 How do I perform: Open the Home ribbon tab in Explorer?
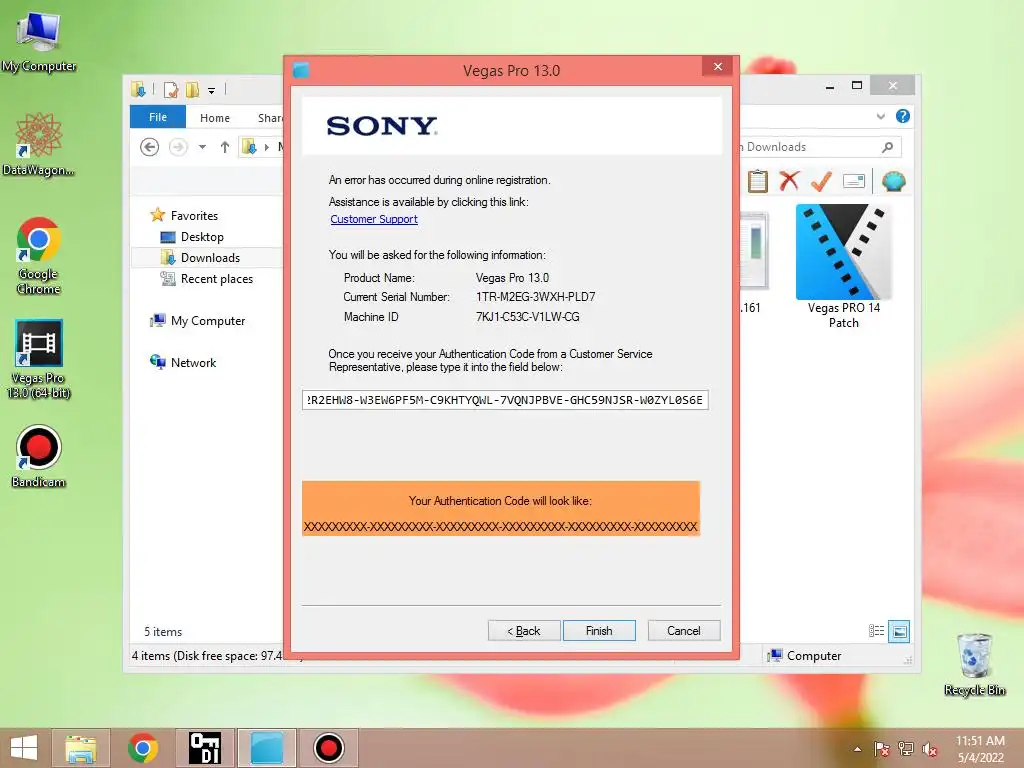click(215, 118)
